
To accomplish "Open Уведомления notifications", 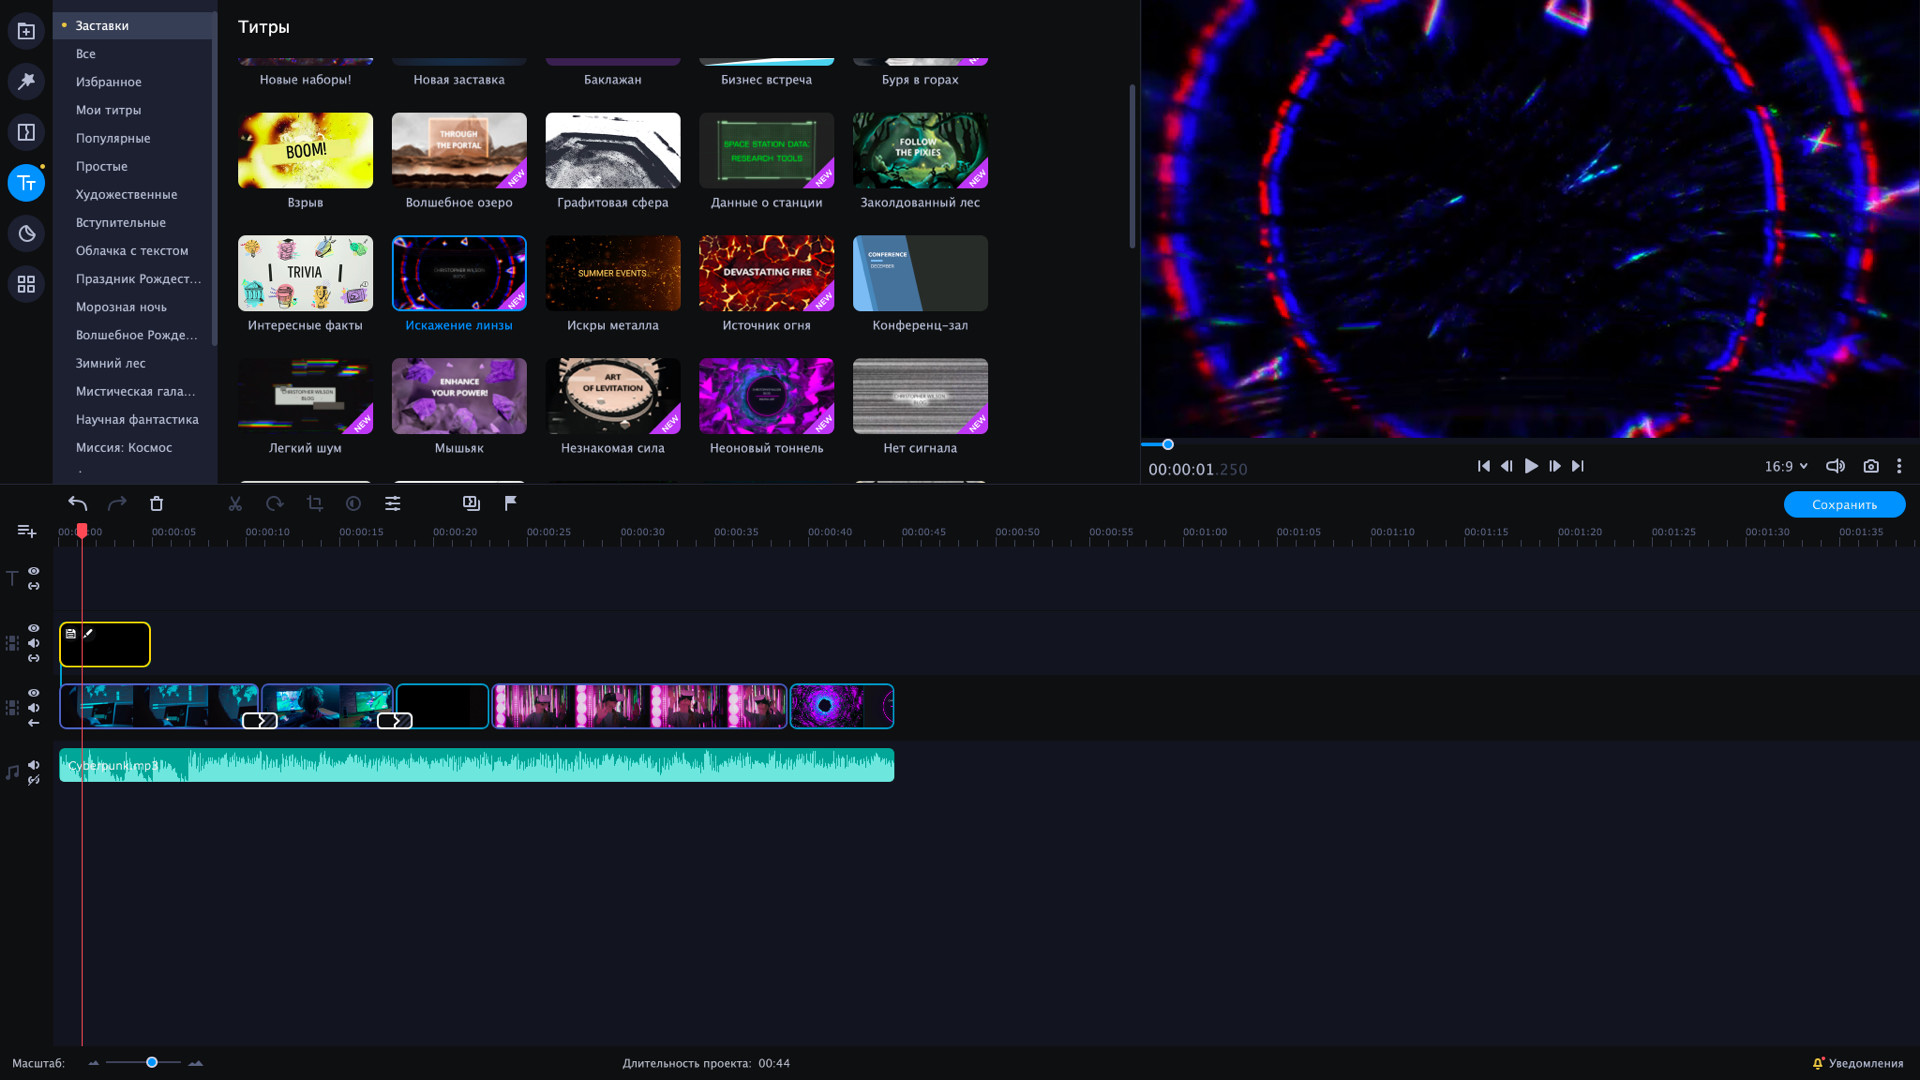I will coord(1858,1063).
